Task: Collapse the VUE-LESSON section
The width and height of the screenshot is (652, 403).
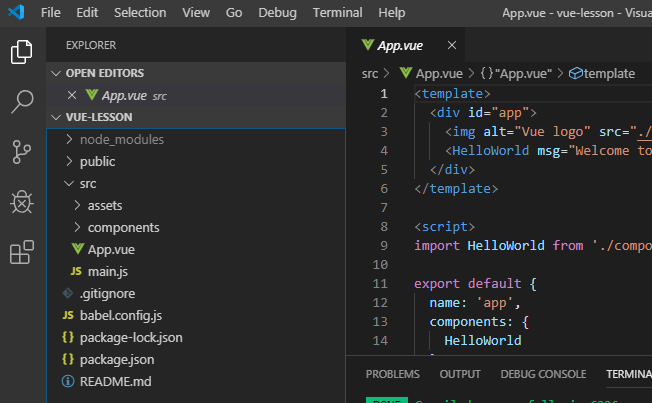Action: tap(56, 117)
